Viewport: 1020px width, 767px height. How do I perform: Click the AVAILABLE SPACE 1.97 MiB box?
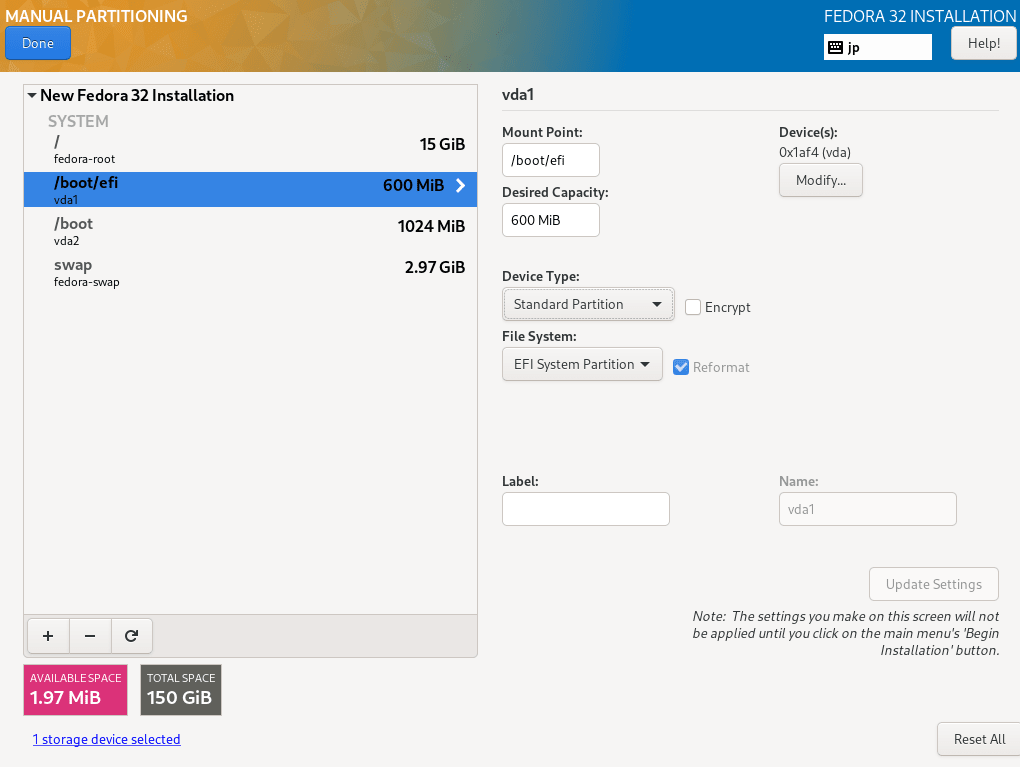tap(75, 690)
